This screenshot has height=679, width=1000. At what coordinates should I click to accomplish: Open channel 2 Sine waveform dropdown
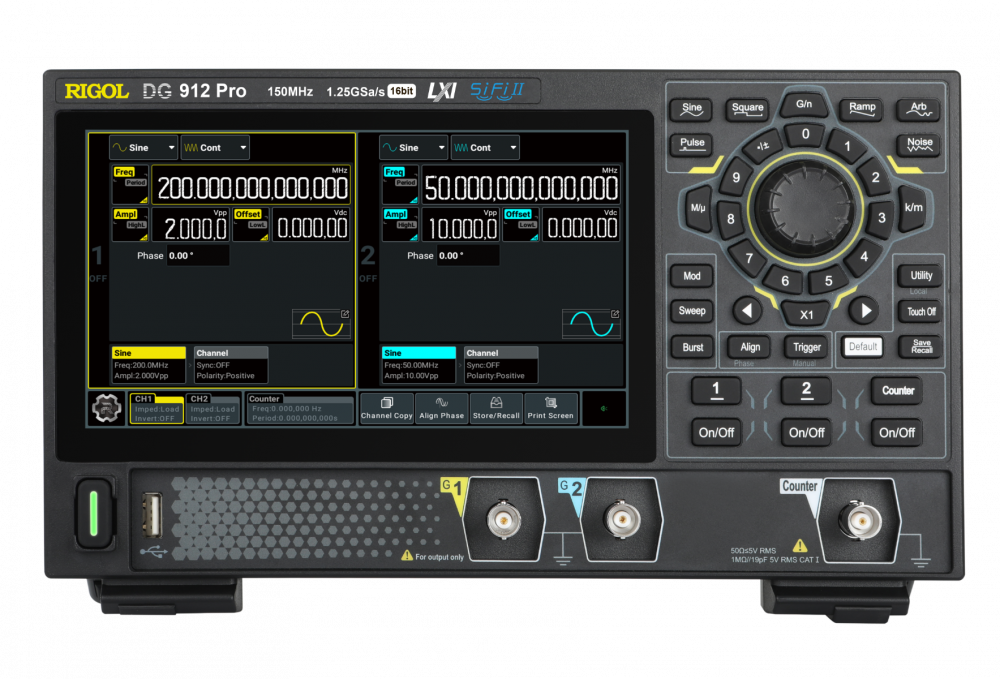(x=413, y=147)
